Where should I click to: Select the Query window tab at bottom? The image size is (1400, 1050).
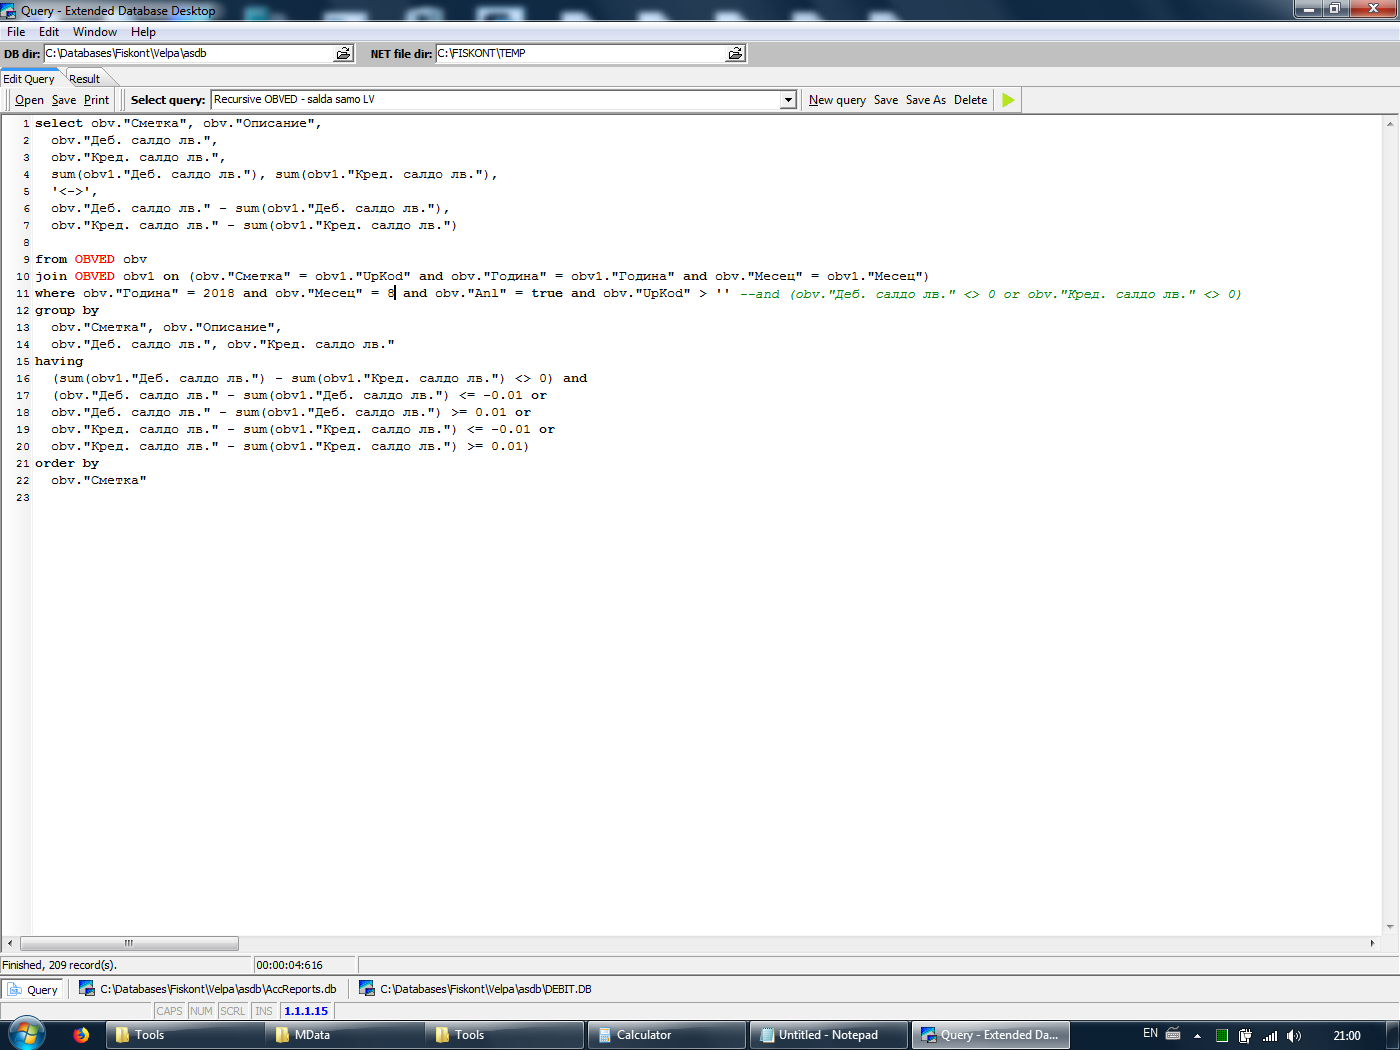point(33,989)
